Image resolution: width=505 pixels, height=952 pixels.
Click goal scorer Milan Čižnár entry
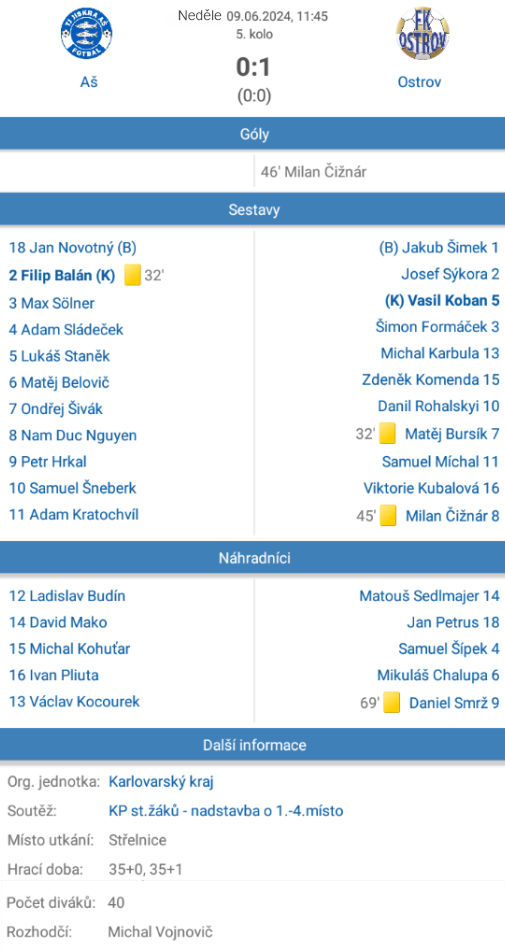pos(314,172)
